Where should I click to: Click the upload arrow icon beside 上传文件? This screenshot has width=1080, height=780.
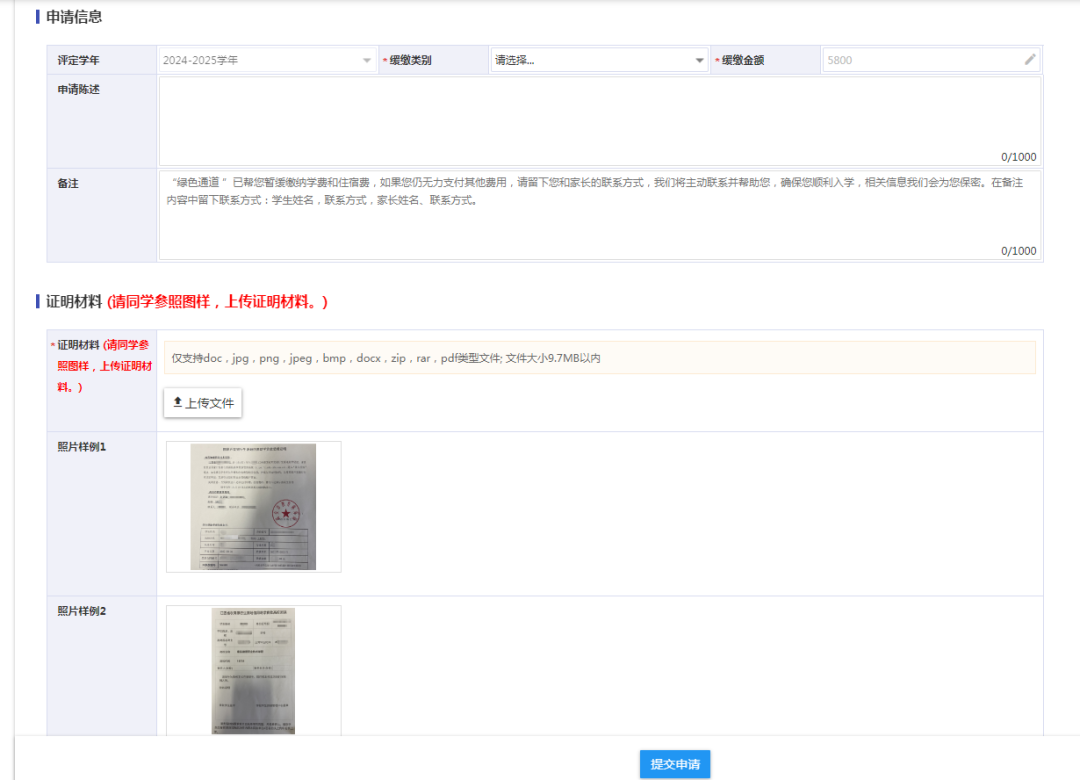coord(178,402)
